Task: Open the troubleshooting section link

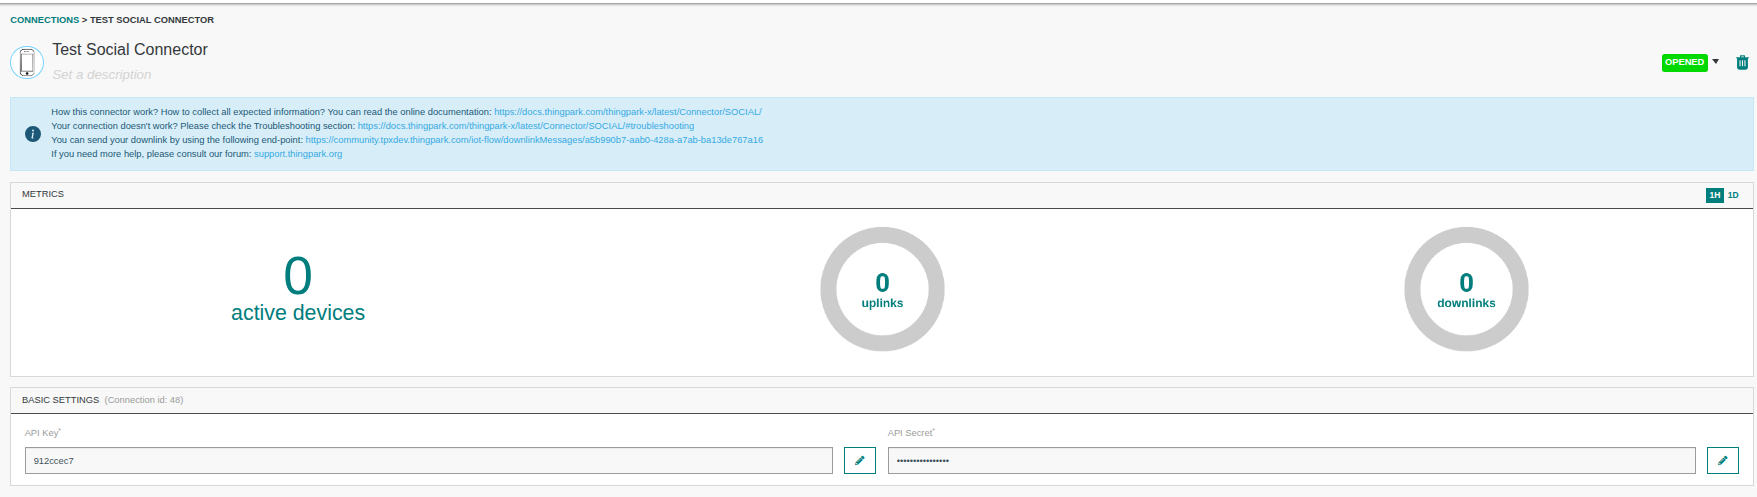Action: [x=525, y=126]
